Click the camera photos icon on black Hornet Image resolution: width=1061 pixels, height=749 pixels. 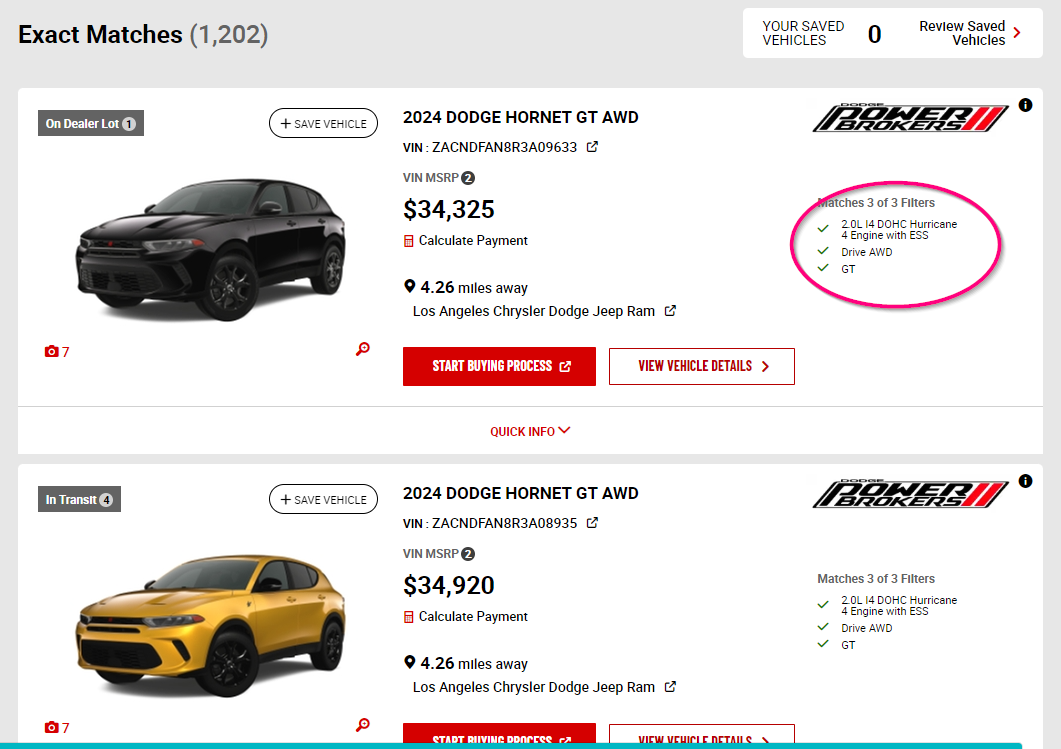click(x=52, y=352)
